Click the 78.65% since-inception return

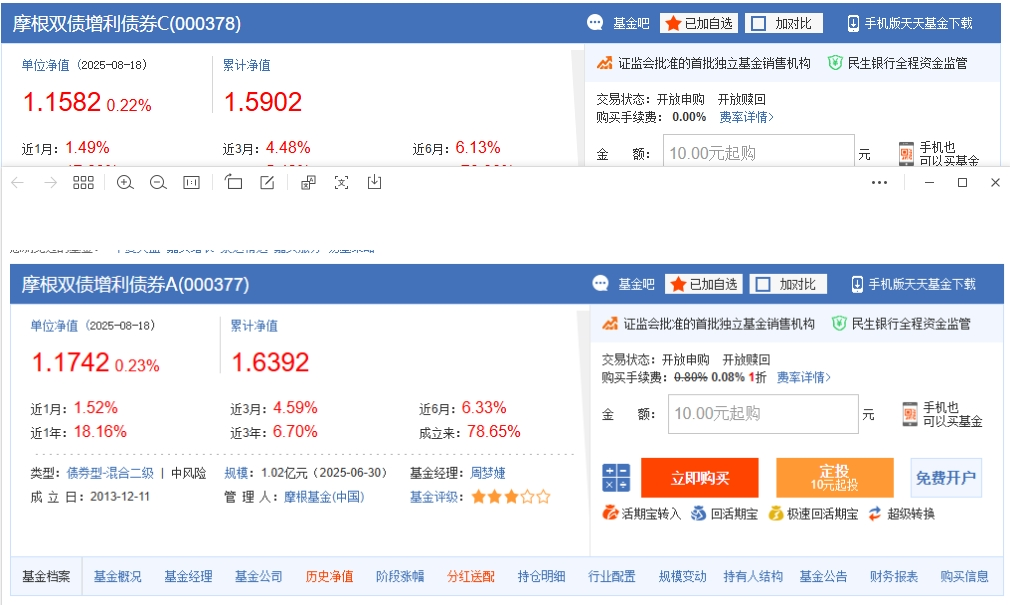pos(493,432)
